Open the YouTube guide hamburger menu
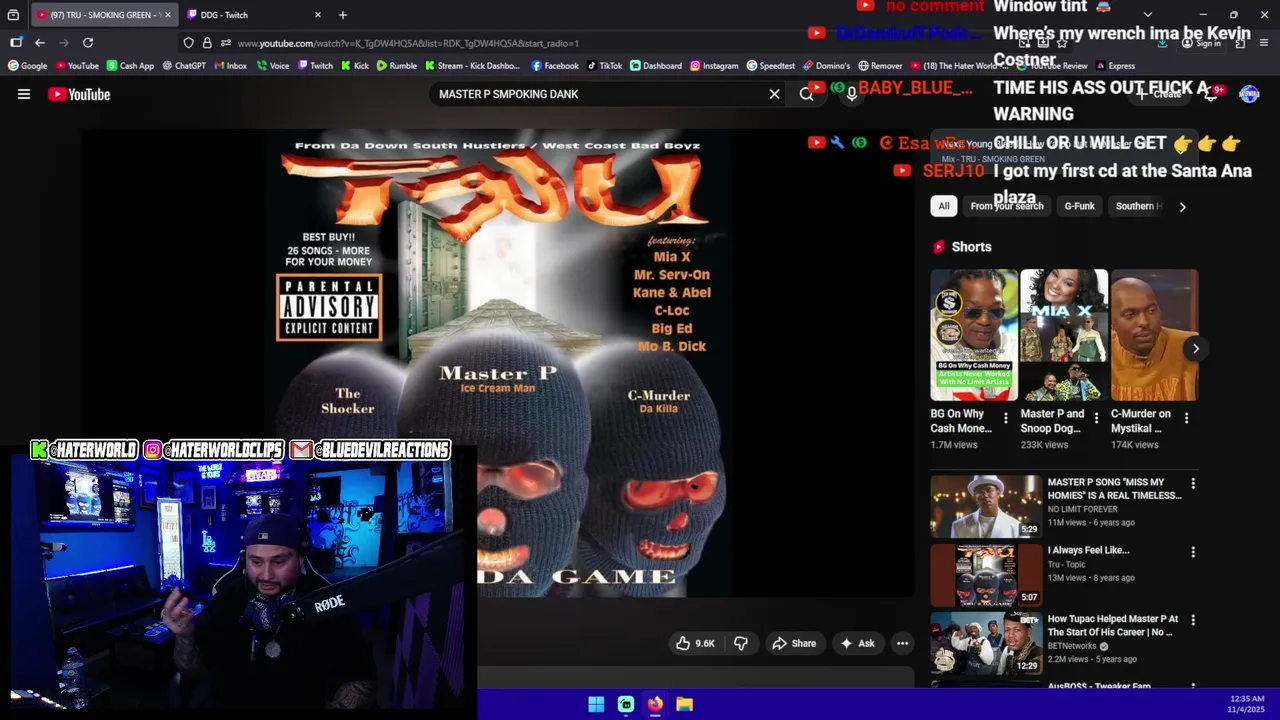 [24, 94]
